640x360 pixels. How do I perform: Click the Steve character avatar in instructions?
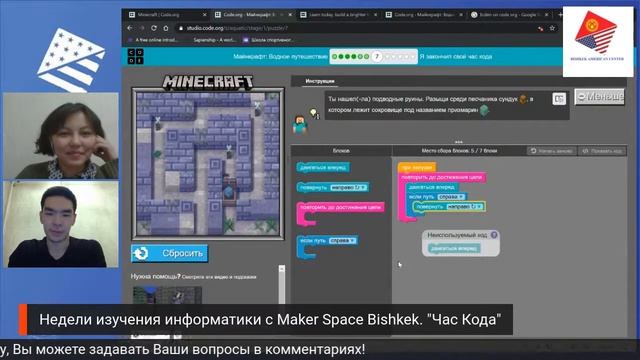tap(300, 124)
